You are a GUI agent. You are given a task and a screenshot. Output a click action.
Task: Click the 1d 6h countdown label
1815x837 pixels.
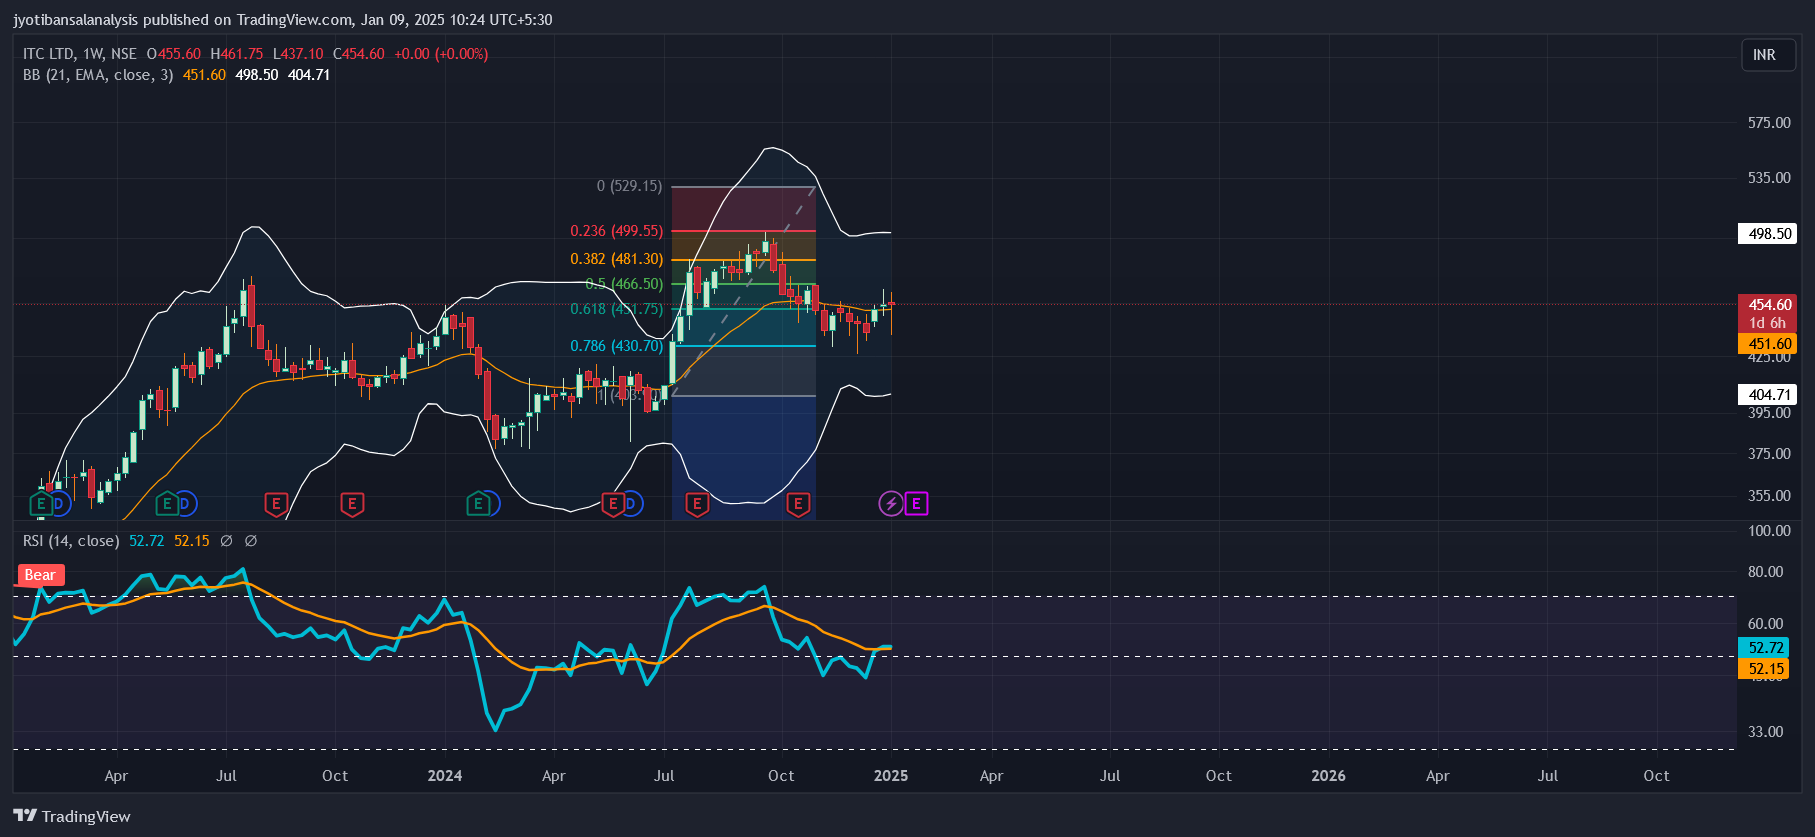pos(1767,323)
